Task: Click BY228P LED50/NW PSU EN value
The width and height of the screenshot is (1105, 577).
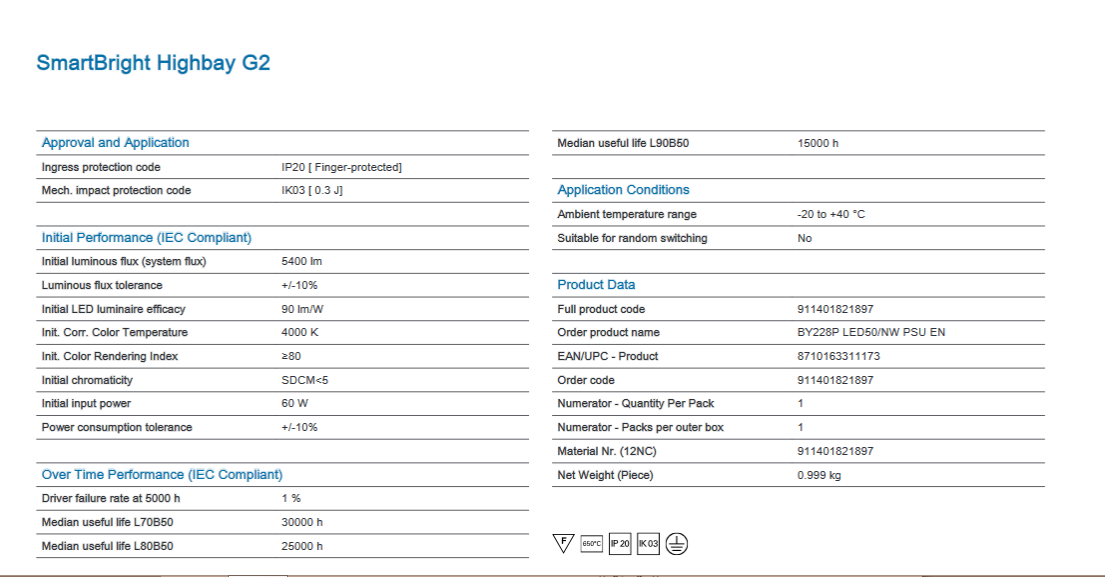Action: 871,333
